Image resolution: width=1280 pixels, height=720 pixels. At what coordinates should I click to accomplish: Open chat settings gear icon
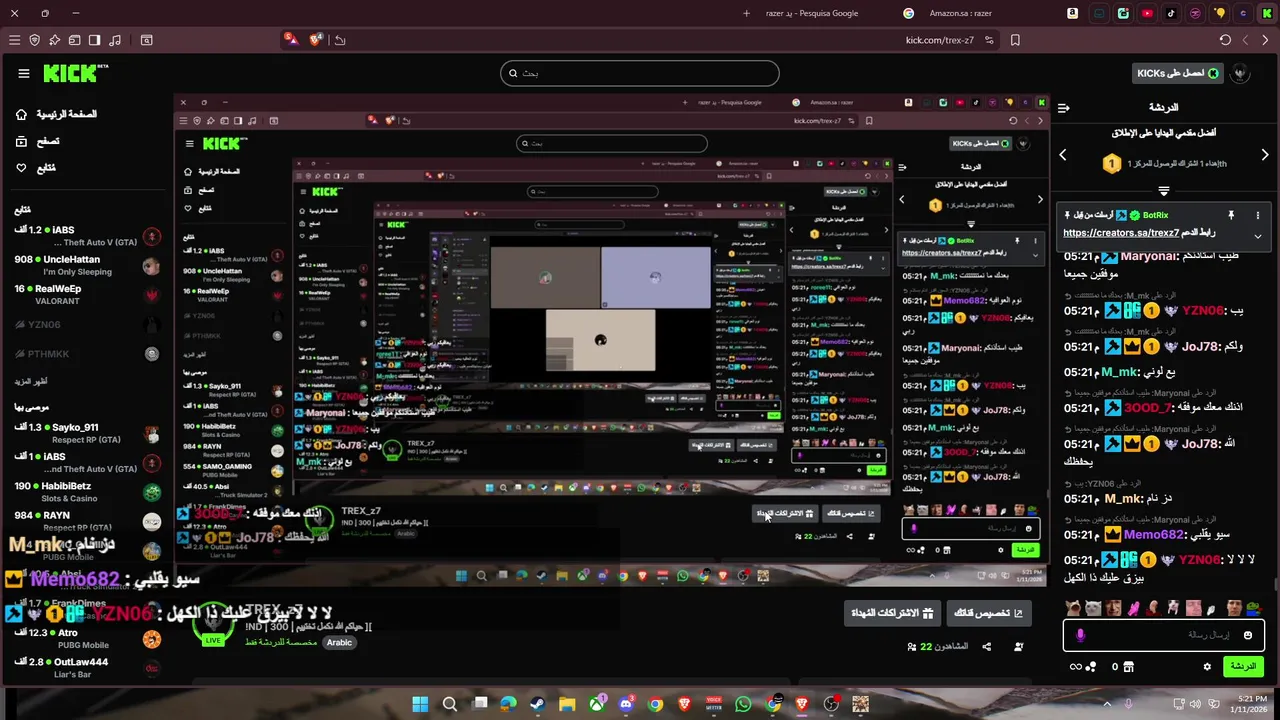pos(1207,667)
